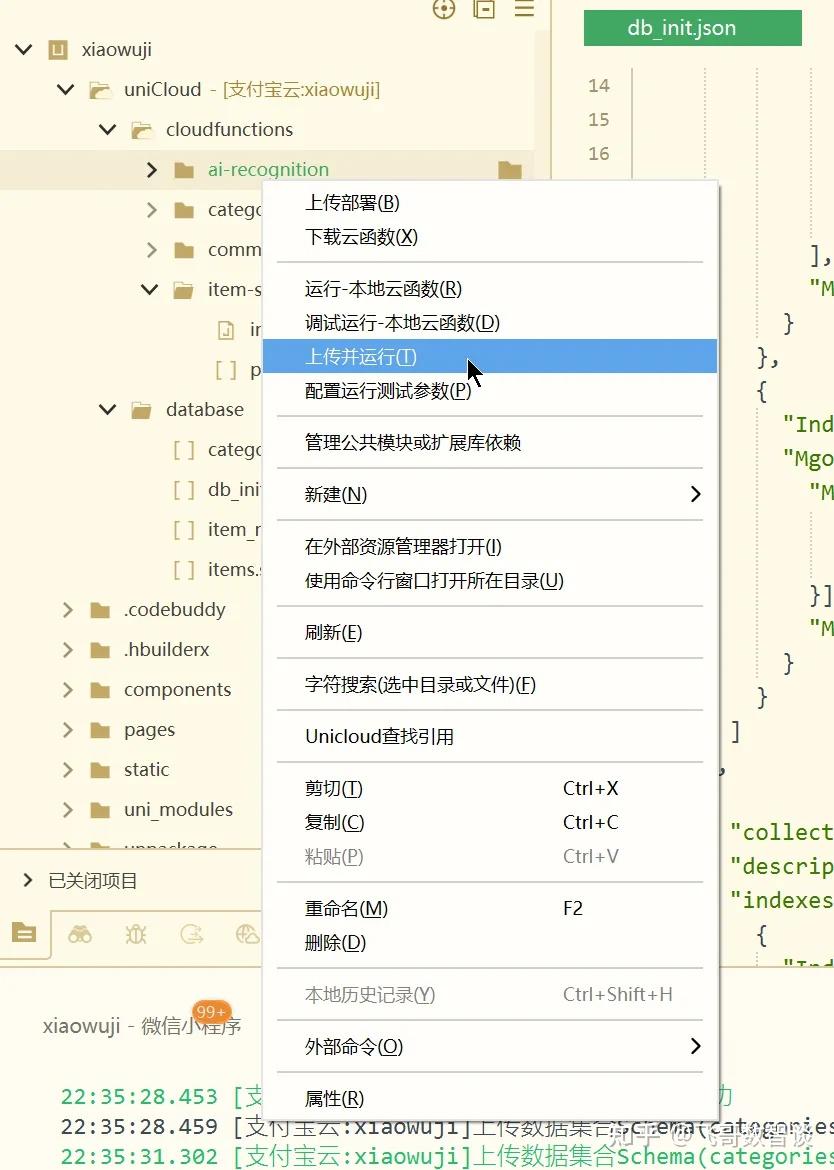Open the 新建 submenu
Image resolution: width=834 pixels, height=1170 pixels.
click(336, 495)
